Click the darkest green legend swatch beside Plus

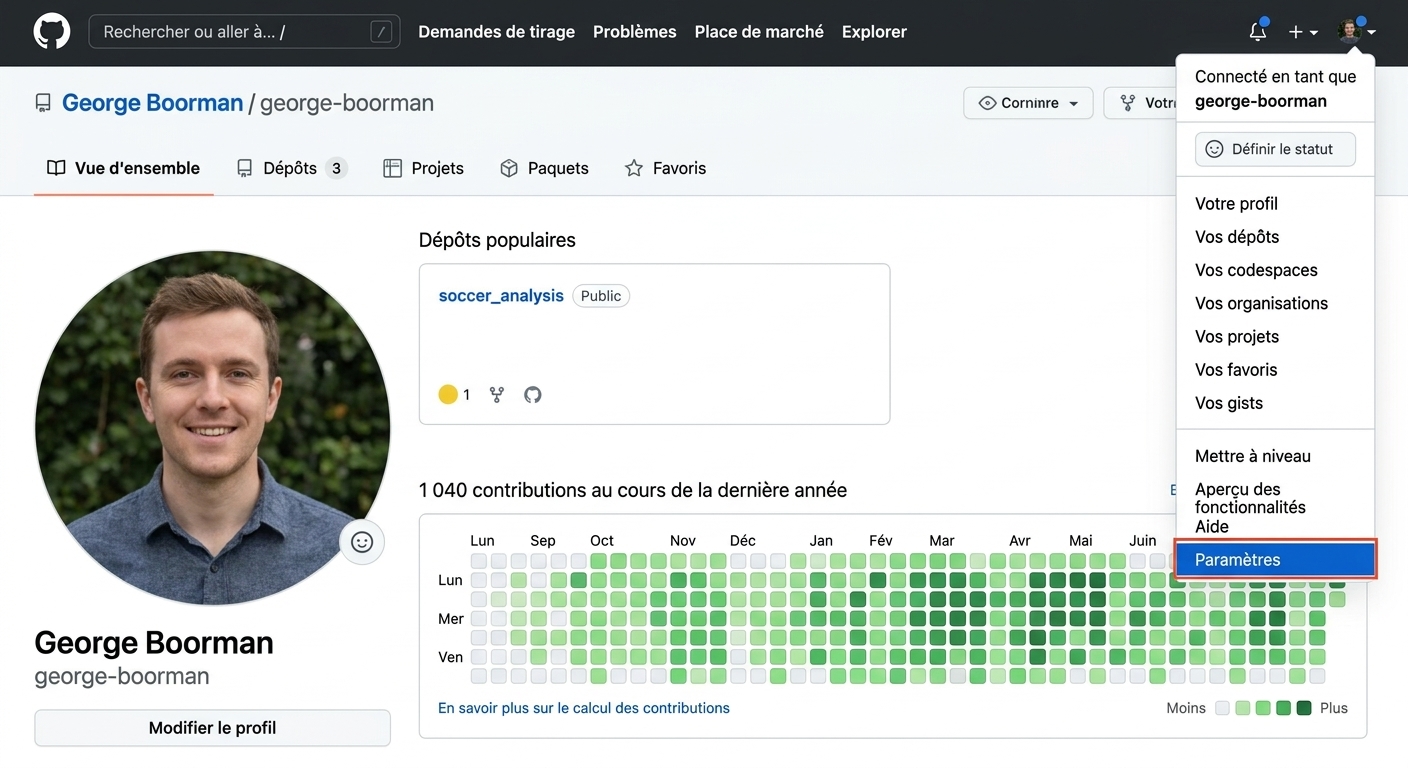1304,708
